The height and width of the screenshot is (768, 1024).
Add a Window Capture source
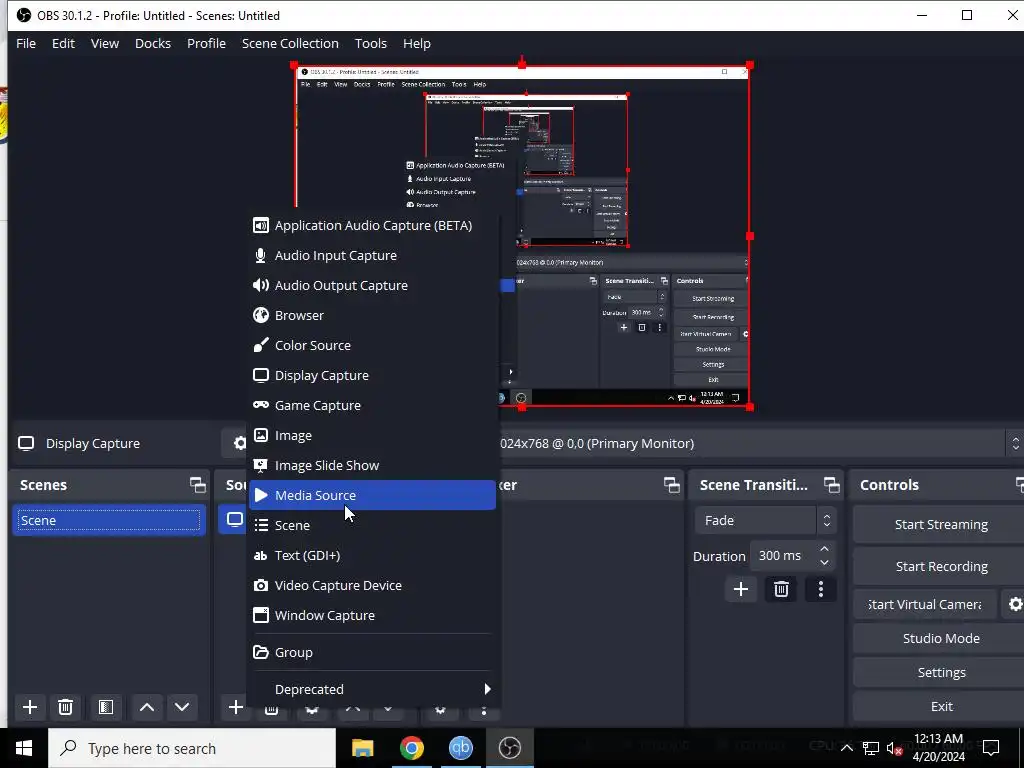pyautogui.click(x=372, y=615)
